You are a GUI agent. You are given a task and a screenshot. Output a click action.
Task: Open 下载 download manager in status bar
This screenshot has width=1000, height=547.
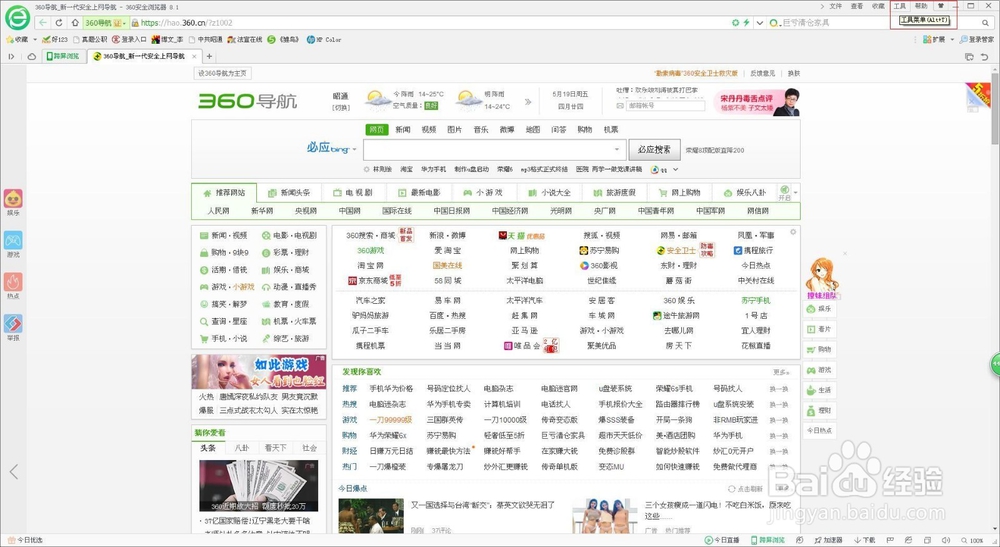[x=865, y=540]
